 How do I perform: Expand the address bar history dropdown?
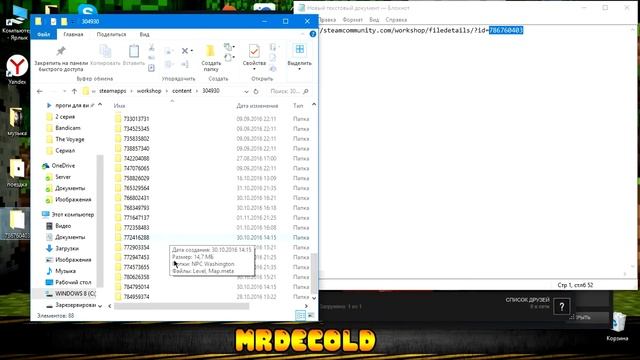246,91
